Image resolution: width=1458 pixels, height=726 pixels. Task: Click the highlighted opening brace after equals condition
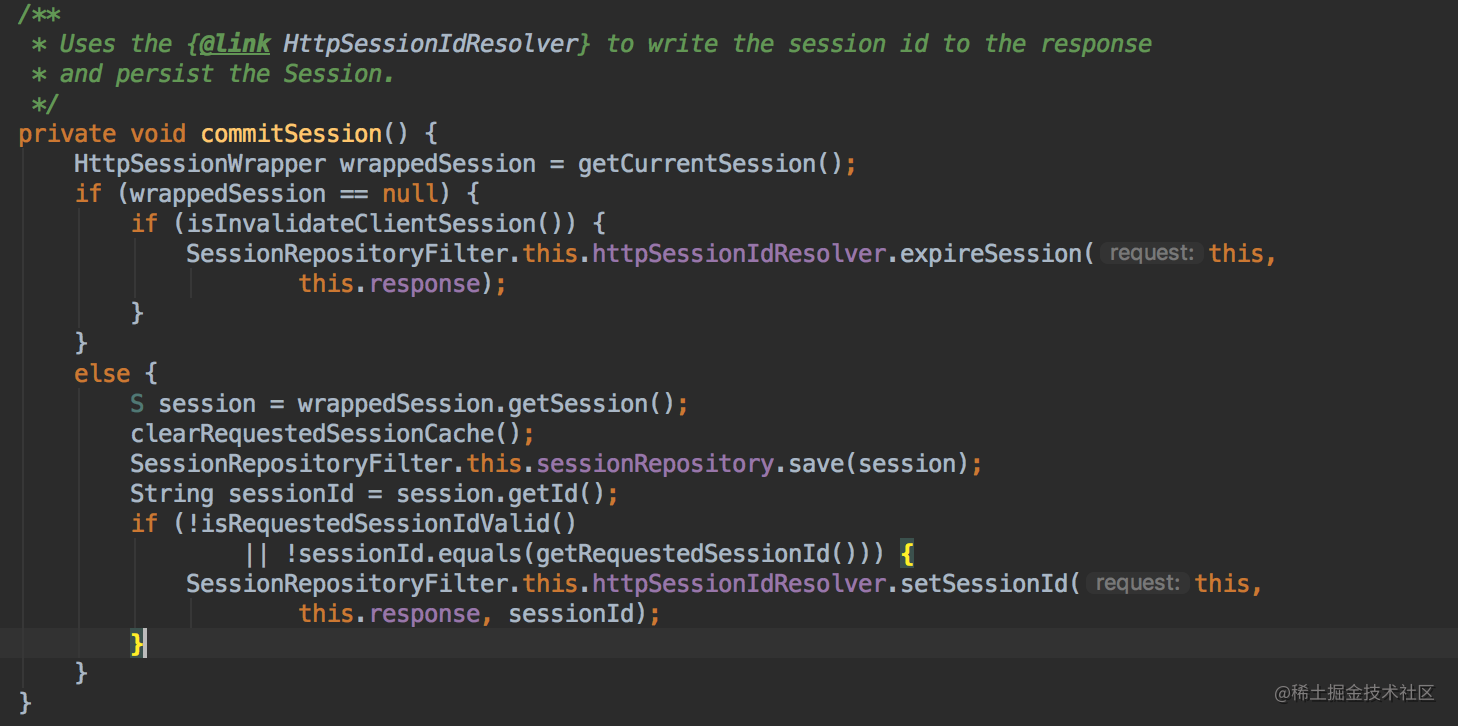coord(907,554)
